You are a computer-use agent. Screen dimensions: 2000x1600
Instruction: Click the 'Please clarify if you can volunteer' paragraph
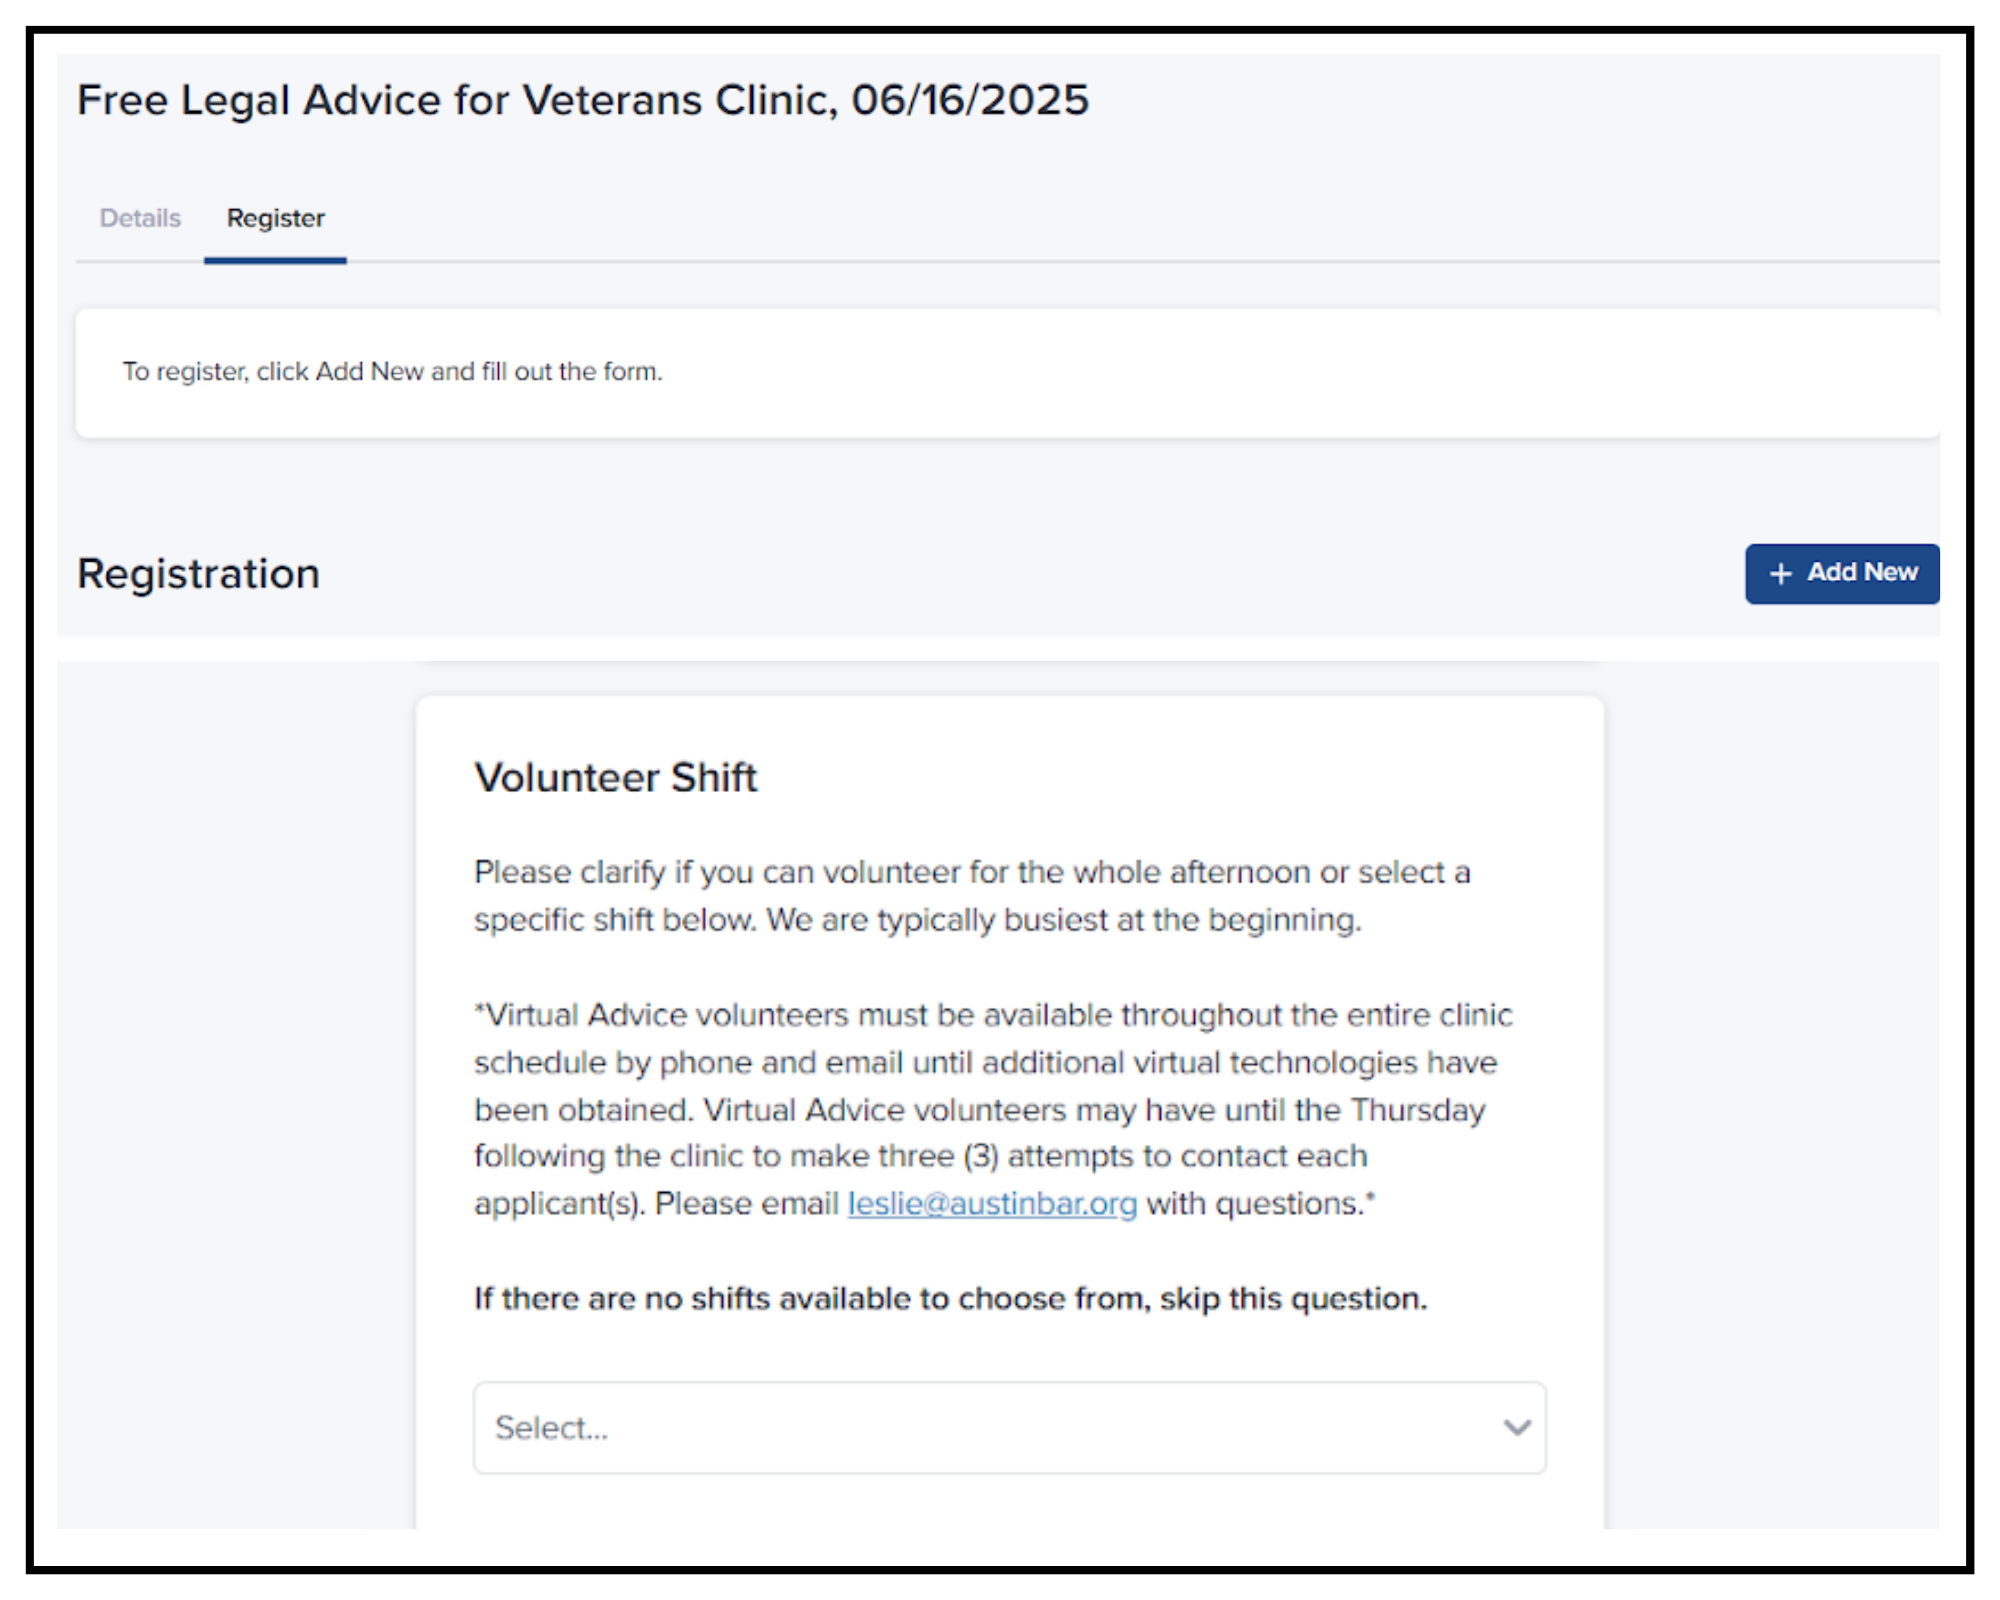pos(971,872)
